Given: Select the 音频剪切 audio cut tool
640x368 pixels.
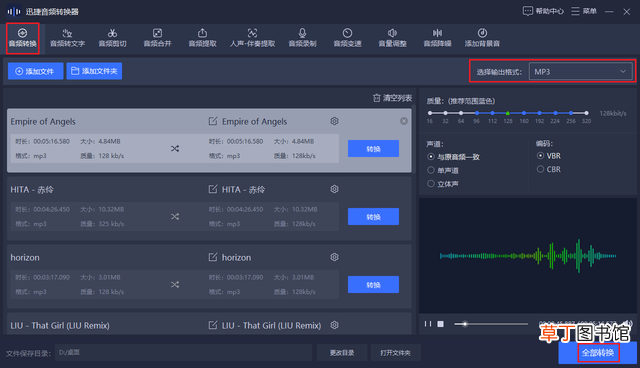Looking at the screenshot, I should click(x=112, y=38).
